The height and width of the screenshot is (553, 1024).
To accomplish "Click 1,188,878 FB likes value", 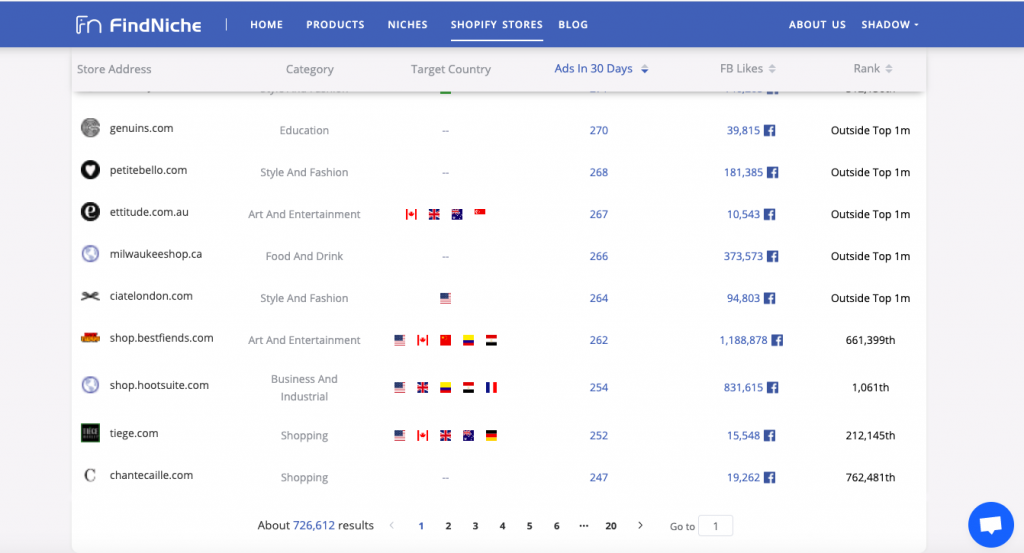I will 743,340.
